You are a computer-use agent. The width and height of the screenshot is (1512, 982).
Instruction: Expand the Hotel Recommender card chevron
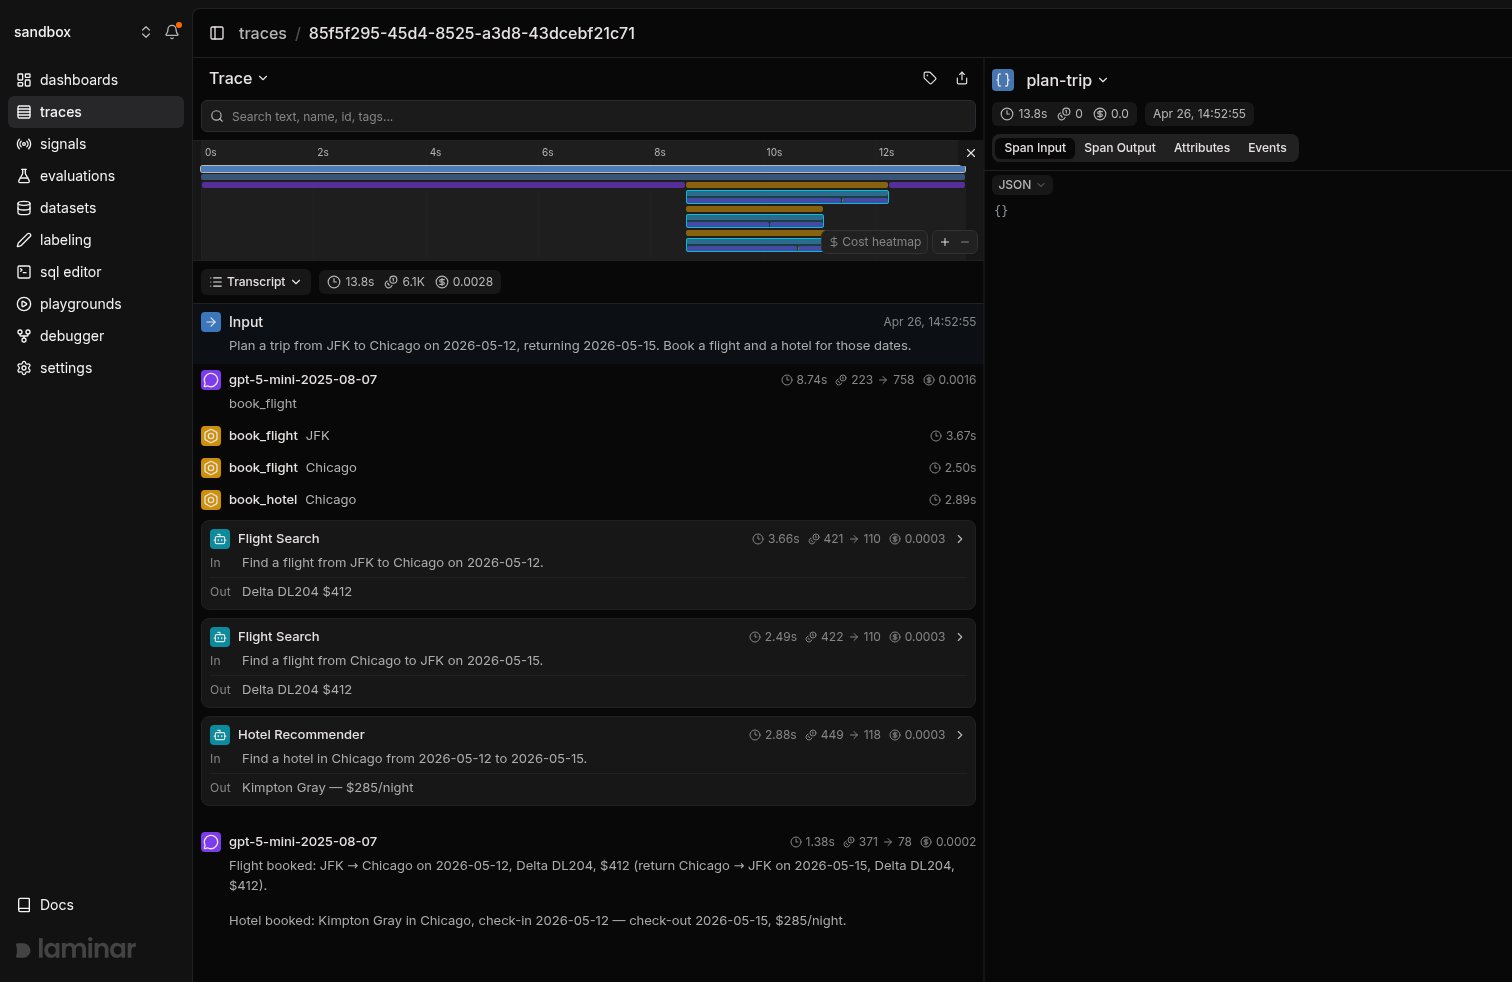click(960, 735)
